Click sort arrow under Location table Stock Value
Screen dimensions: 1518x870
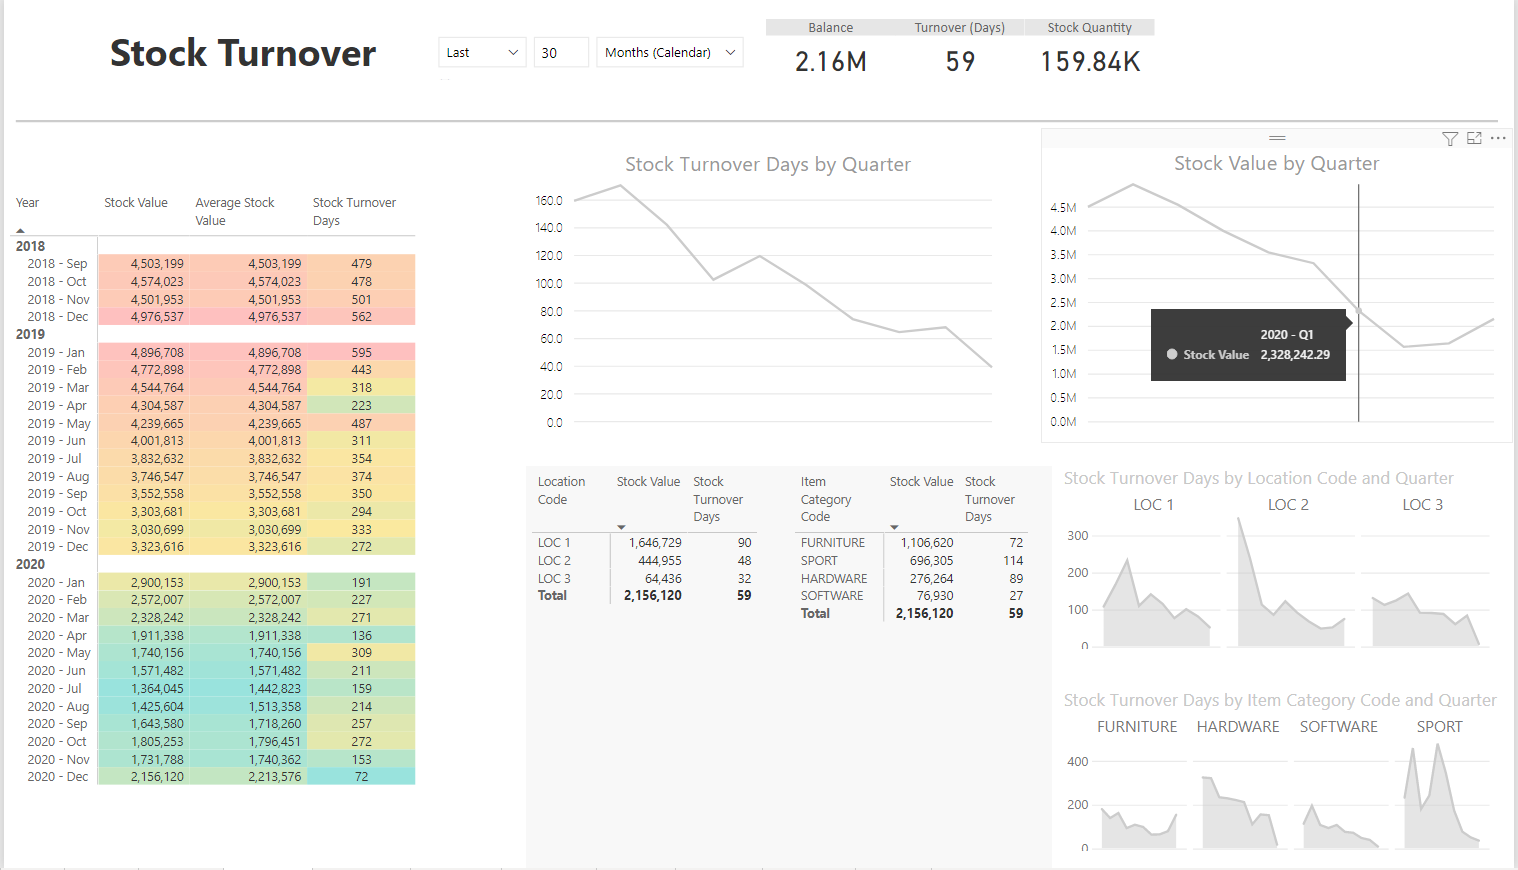point(621,527)
